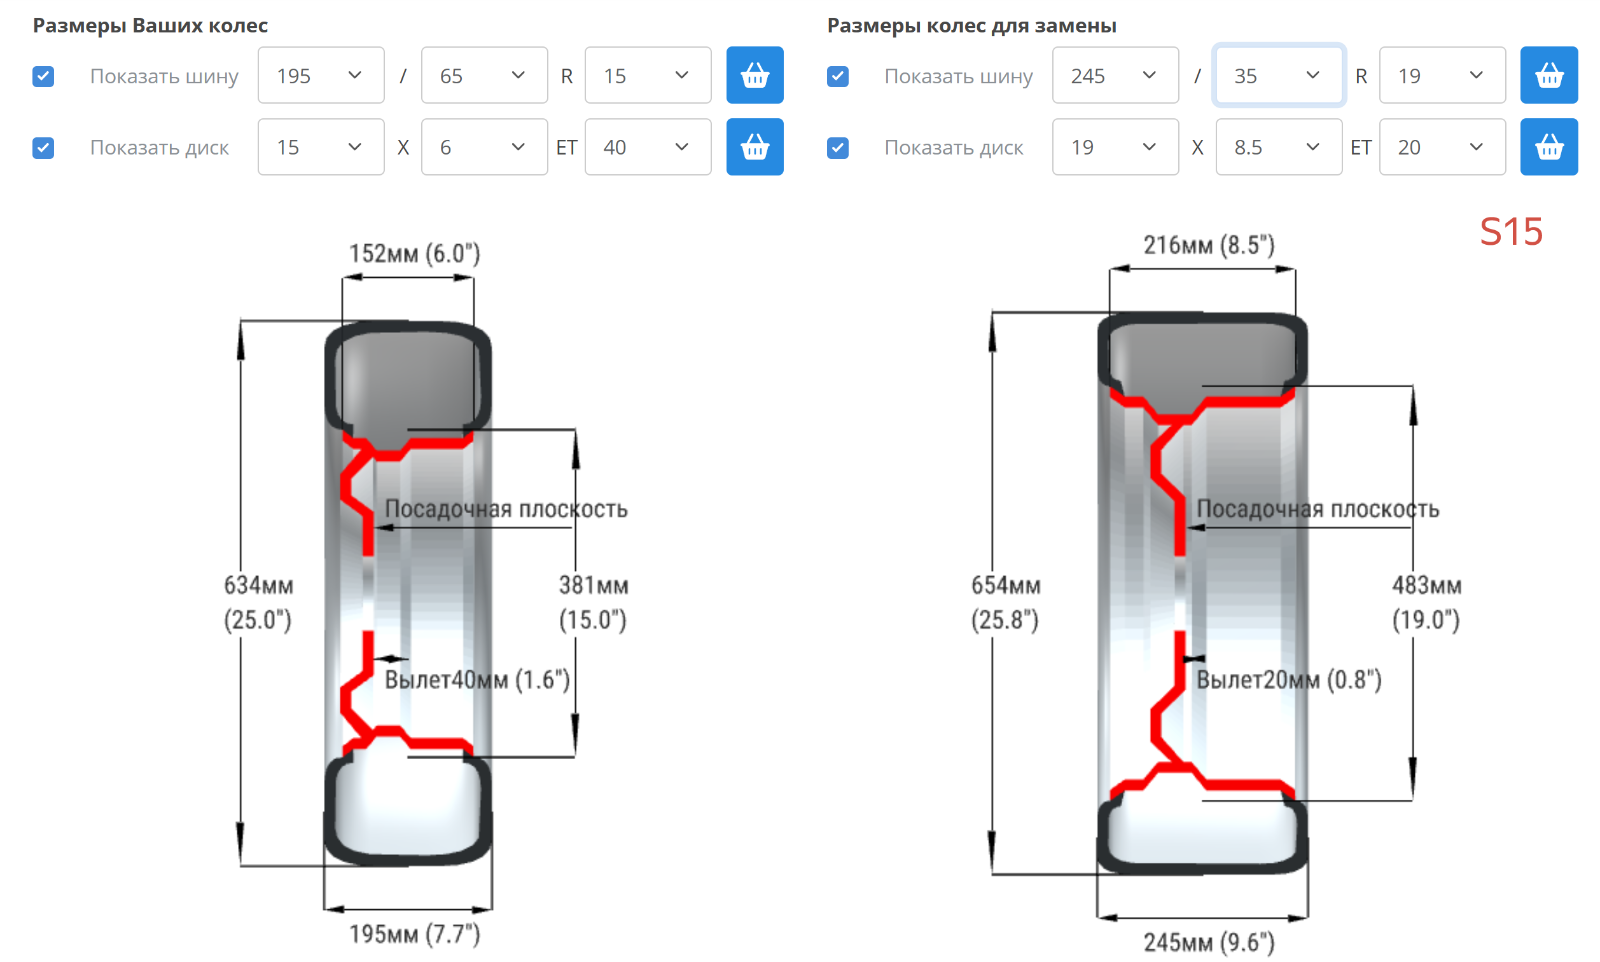Uncheck 'Показать диск' for your wheels
The image size is (1600, 962).
tap(43, 148)
